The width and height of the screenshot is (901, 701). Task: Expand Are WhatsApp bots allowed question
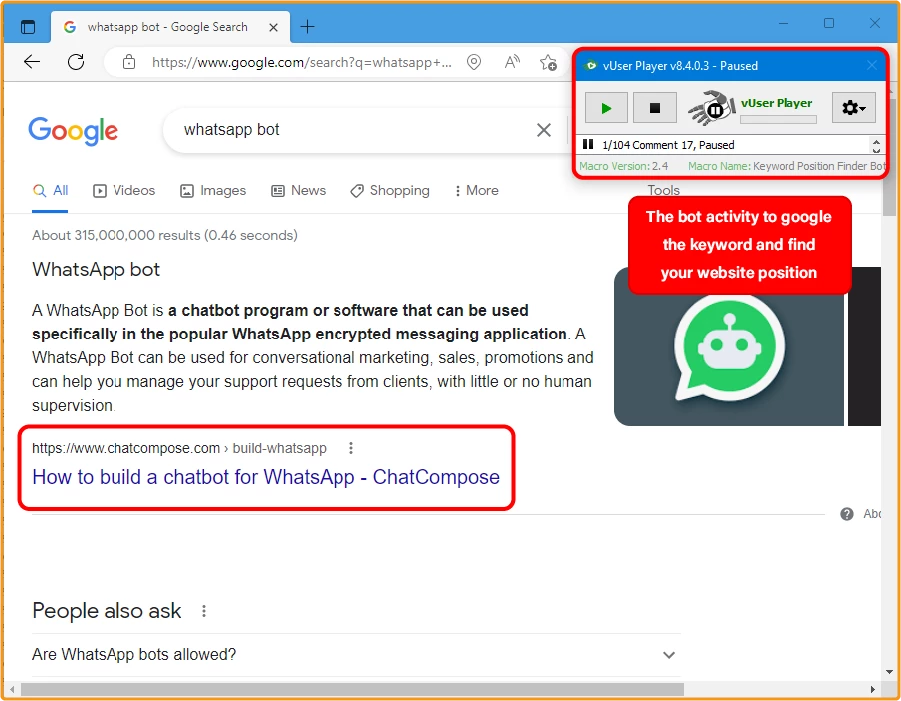coord(356,654)
